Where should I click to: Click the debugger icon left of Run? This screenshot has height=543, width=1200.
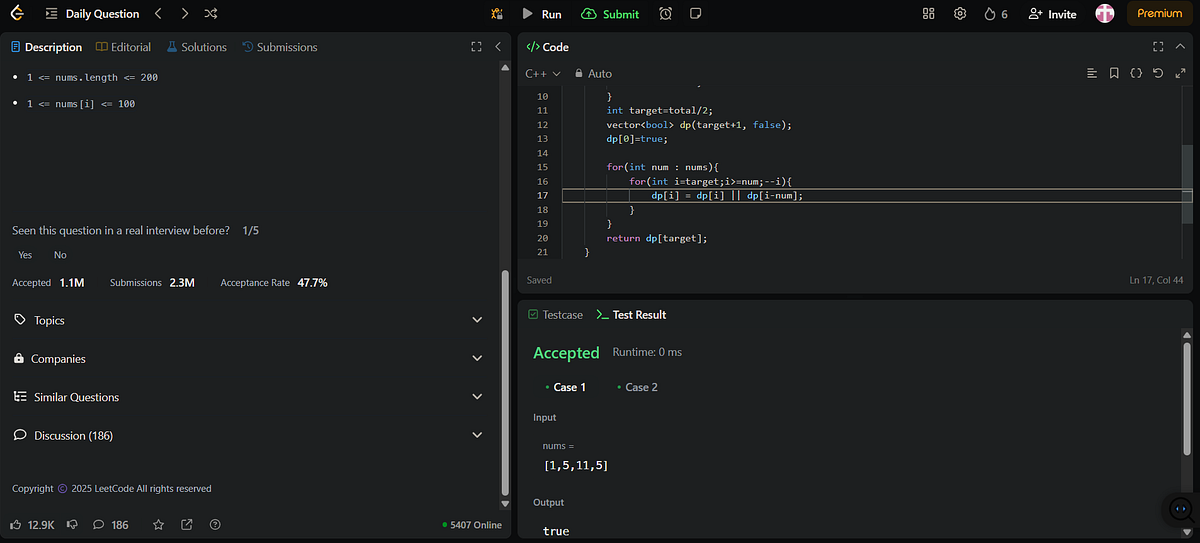point(496,14)
